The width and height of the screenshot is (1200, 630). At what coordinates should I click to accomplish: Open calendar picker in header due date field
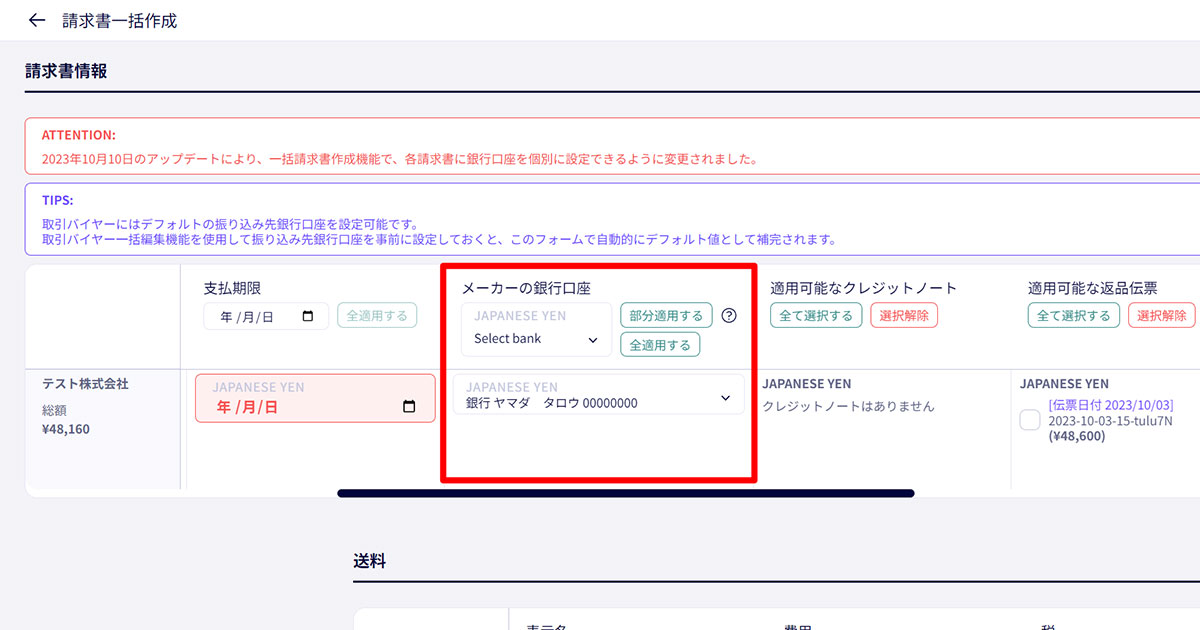point(308,316)
